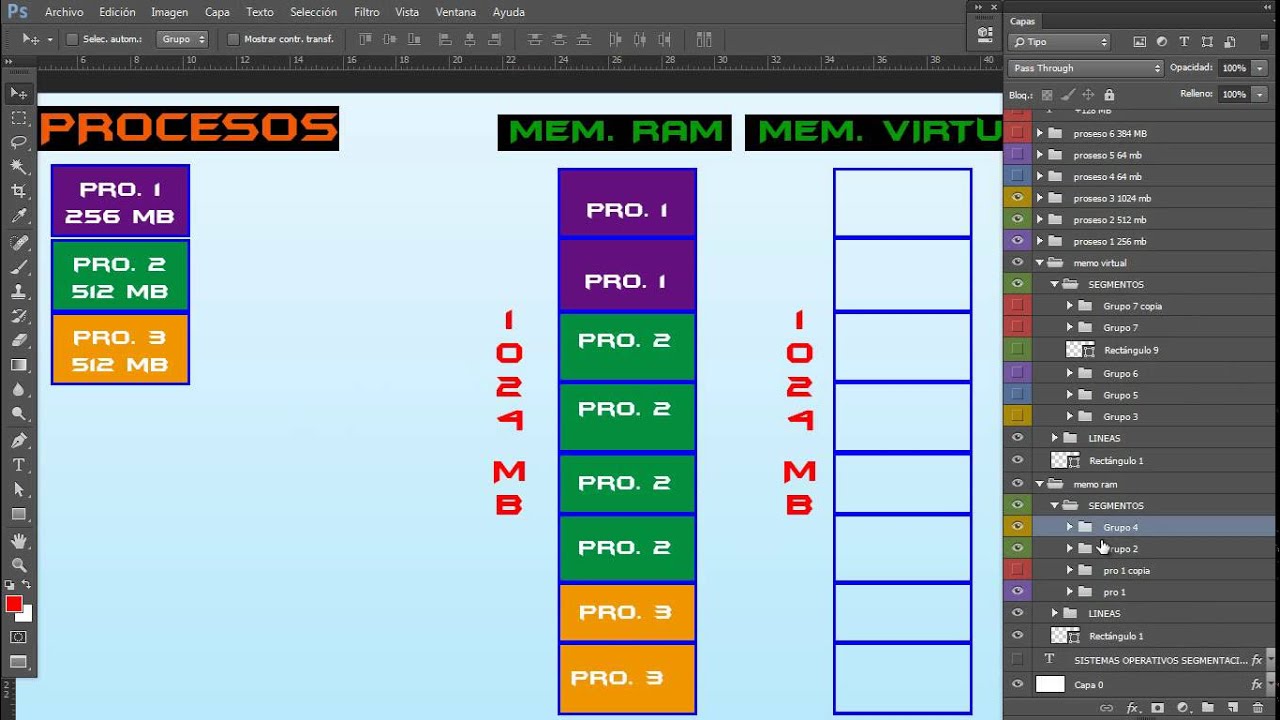Select the Eyedropper tool
Screen dimensions: 1280x720
pyautogui.click(x=18, y=216)
